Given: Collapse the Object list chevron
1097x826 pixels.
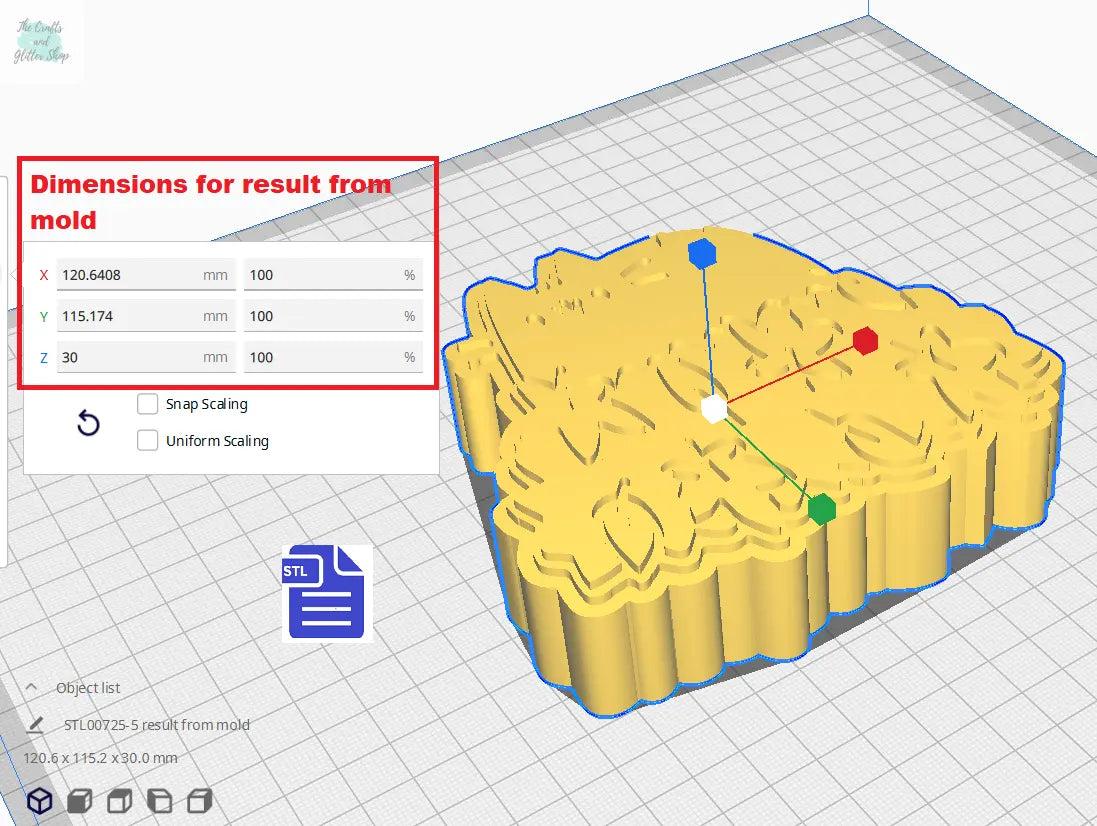Looking at the screenshot, I should (31, 688).
